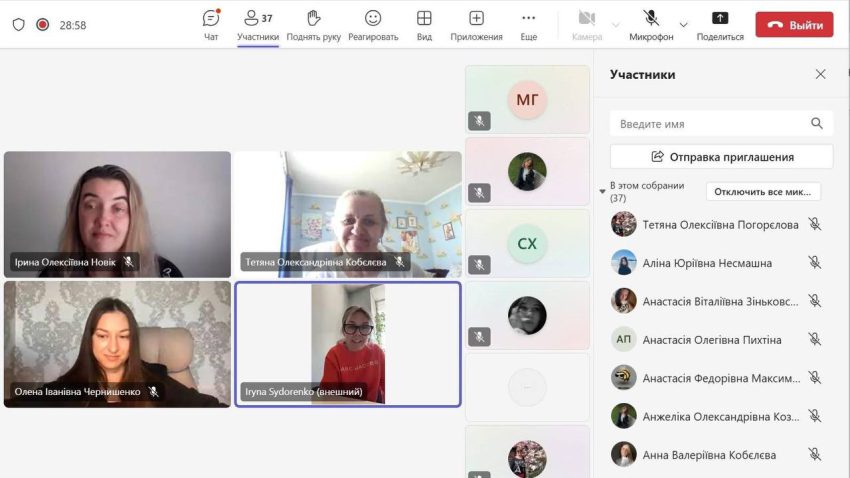Select Iryna Sydorenko (внешний) video tile
The height and width of the screenshot is (478, 850).
[348, 344]
